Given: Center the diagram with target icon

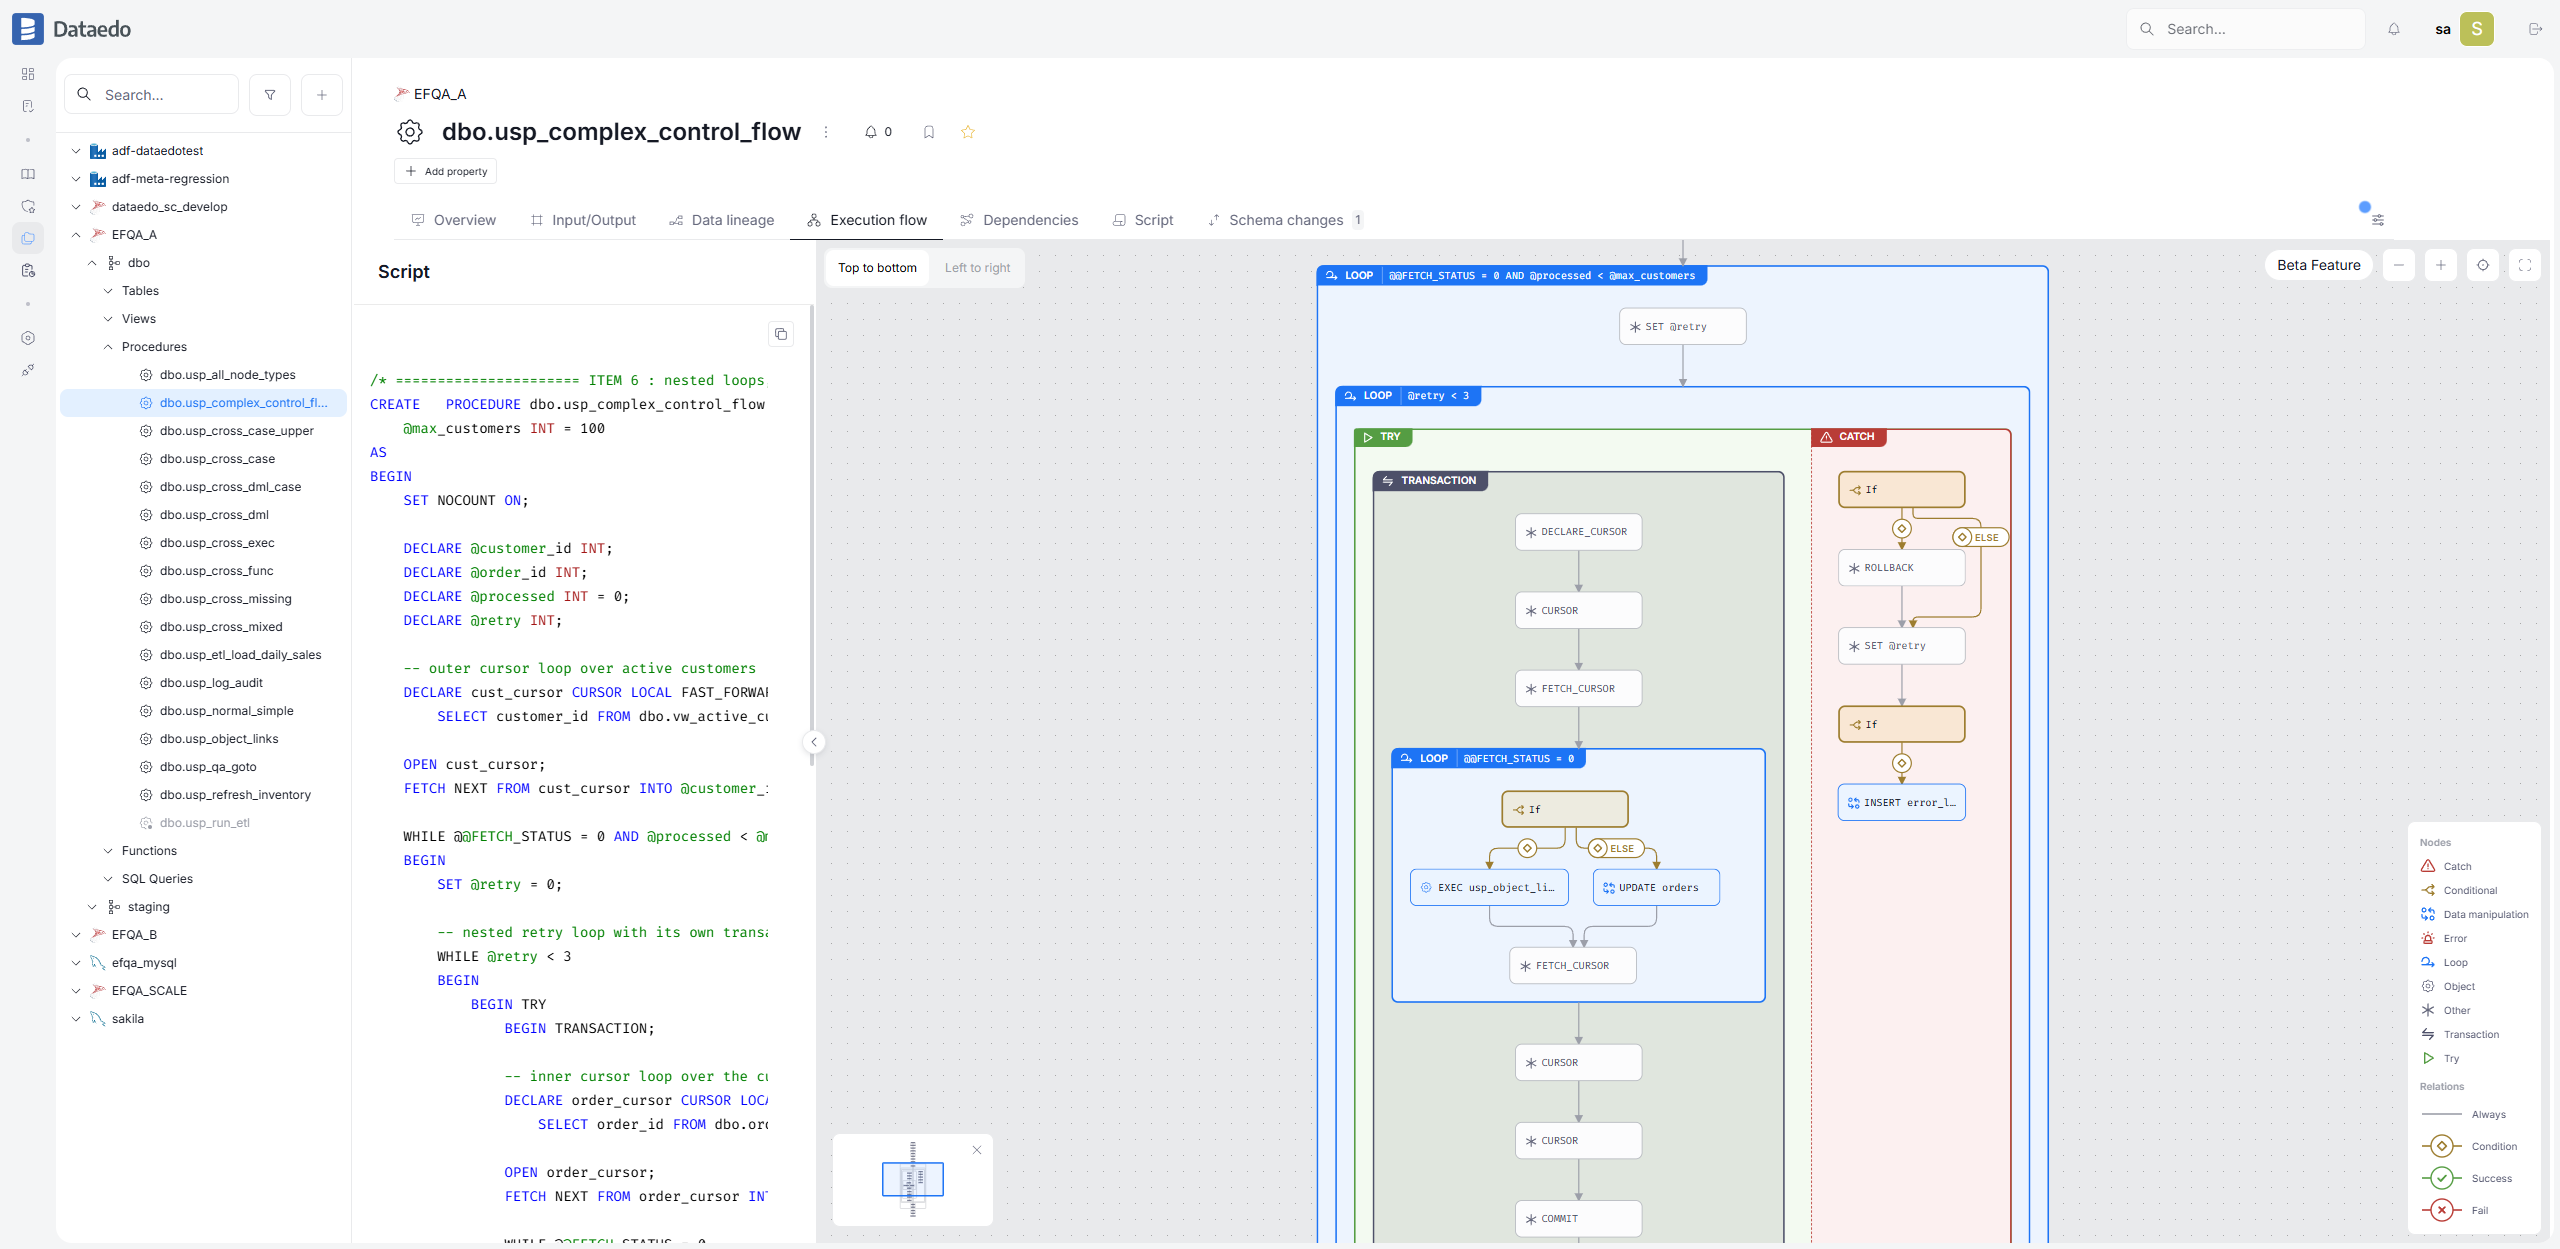Looking at the screenshot, I should pyautogui.click(x=2483, y=265).
